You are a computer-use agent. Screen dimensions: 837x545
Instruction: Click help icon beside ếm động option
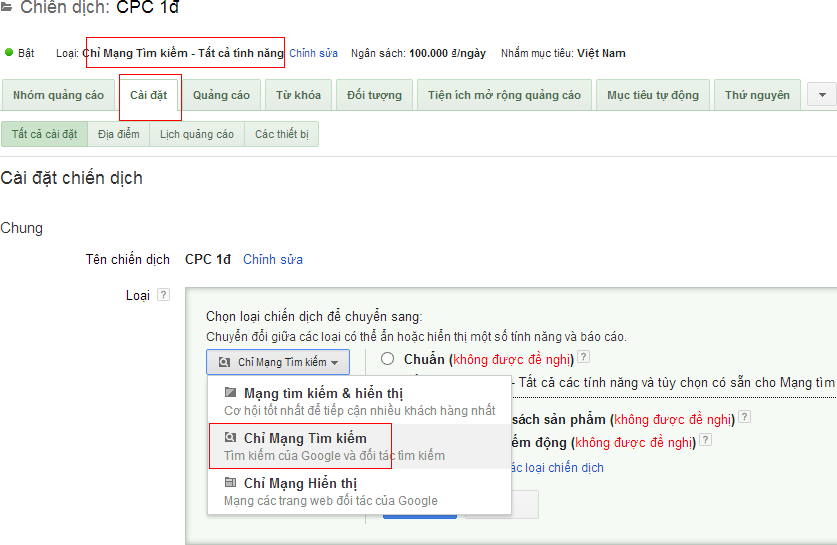pyautogui.click(x=706, y=440)
